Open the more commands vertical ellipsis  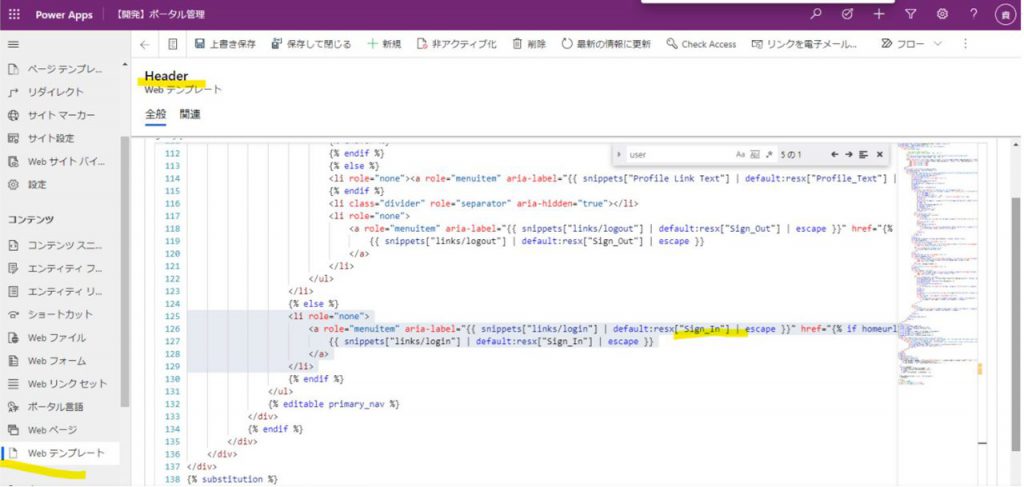tap(965, 44)
